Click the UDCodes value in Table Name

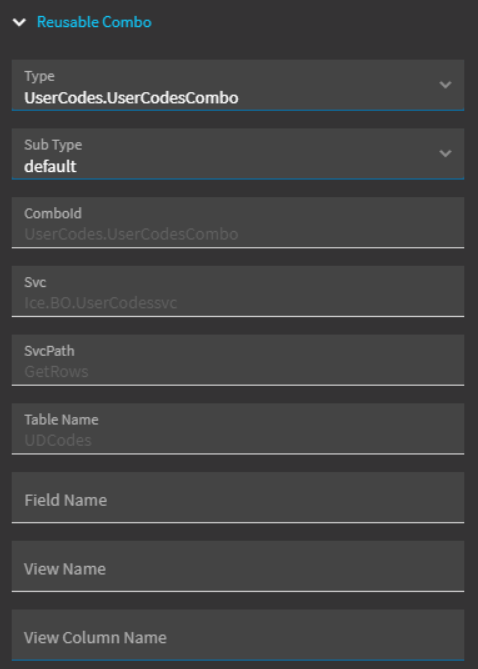[x=58, y=440]
